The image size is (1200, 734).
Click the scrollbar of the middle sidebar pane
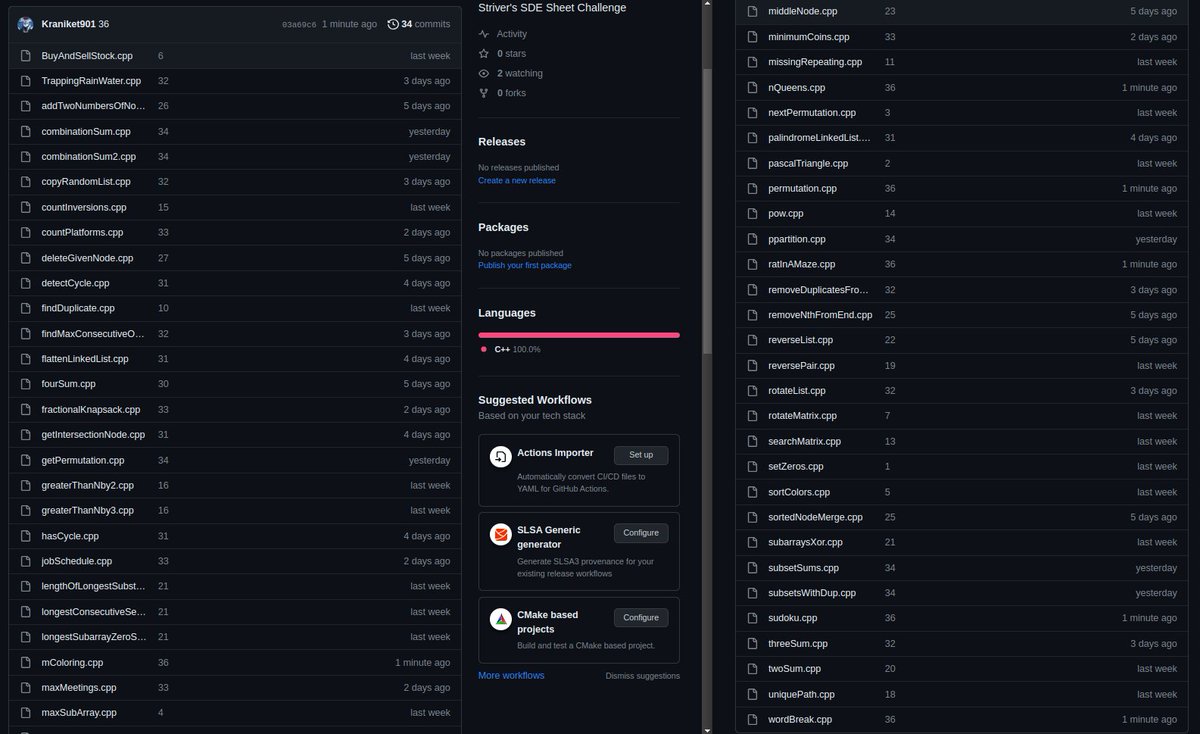pos(707,210)
